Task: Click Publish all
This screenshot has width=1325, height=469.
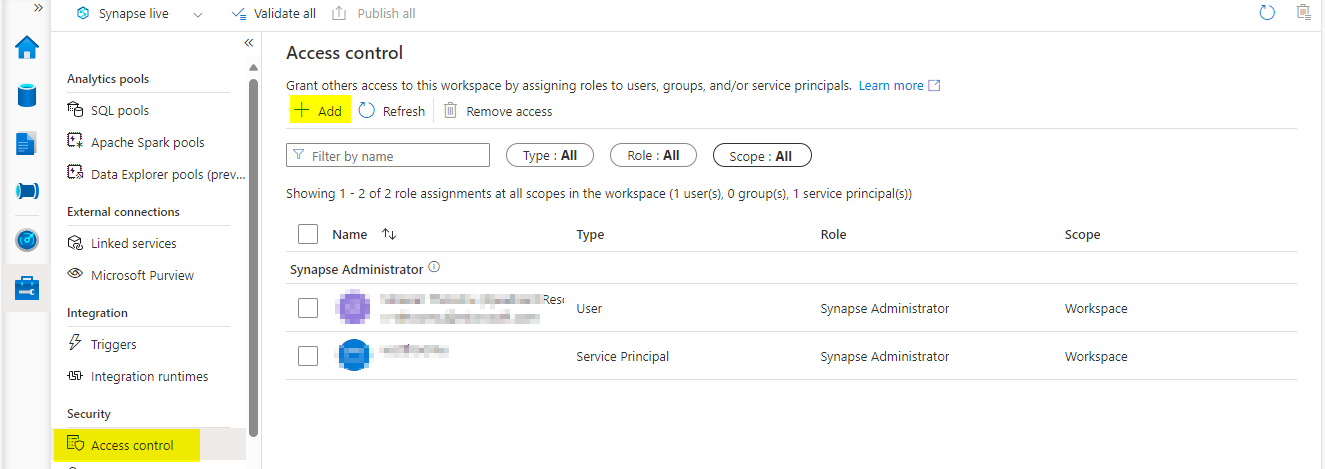Action: 372,14
